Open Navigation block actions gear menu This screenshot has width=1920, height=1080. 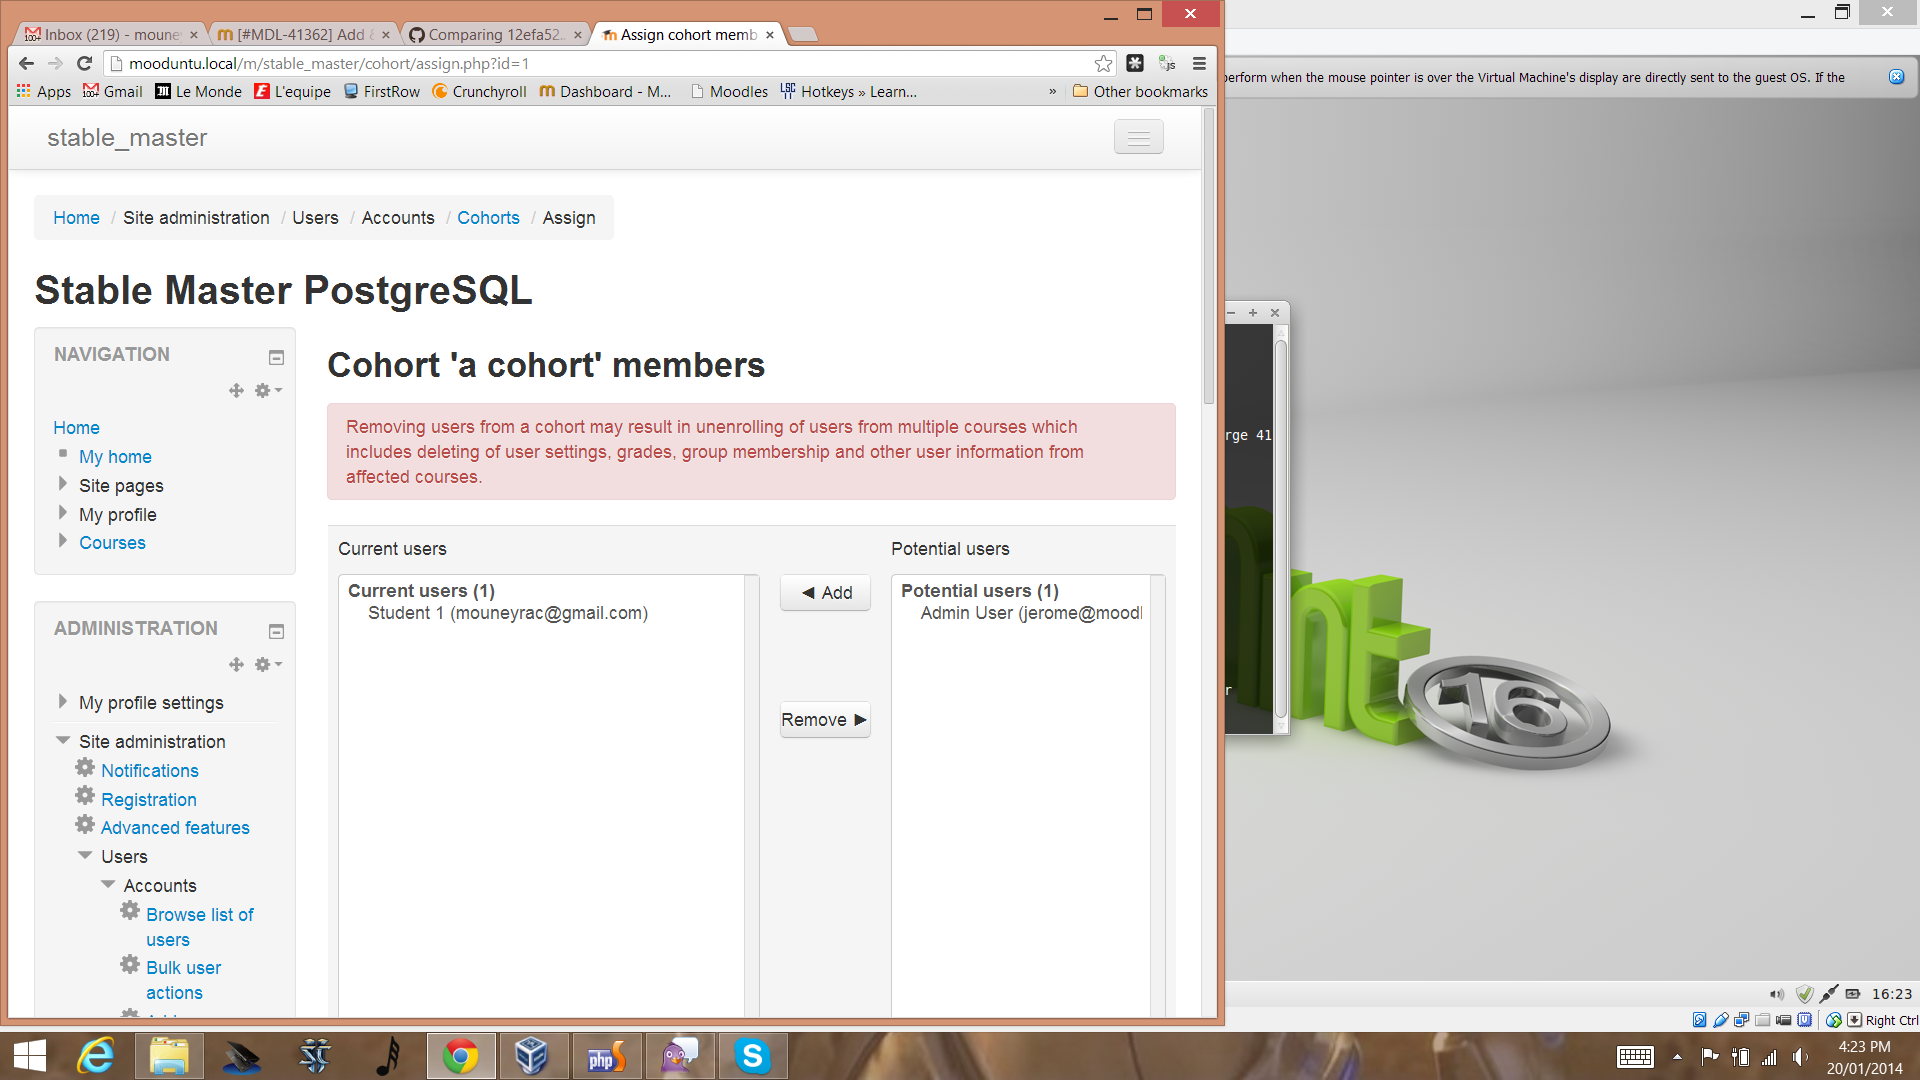click(267, 391)
